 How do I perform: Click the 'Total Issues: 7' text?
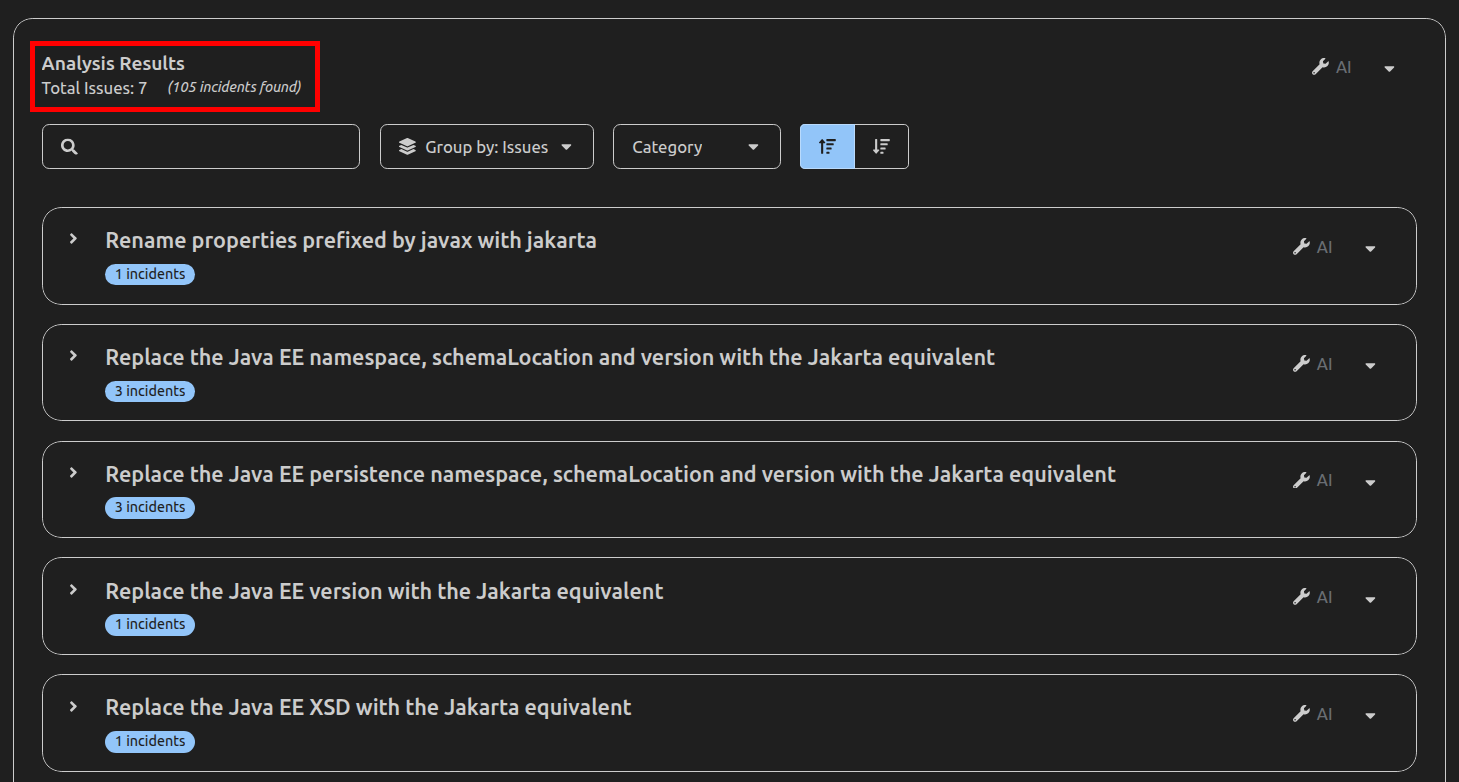click(94, 88)
